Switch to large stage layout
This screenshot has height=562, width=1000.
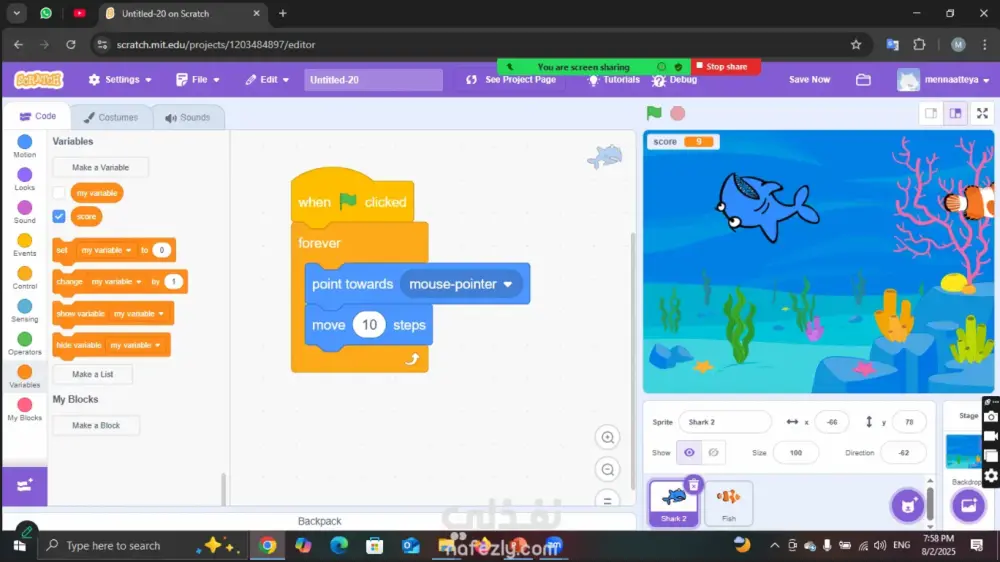[955, 114]
